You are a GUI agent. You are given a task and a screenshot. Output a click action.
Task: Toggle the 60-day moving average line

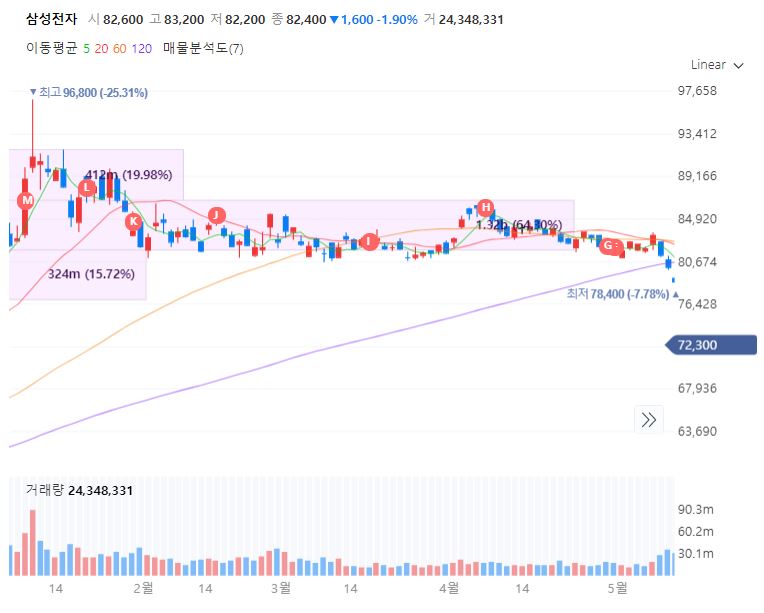pos(119,49)
